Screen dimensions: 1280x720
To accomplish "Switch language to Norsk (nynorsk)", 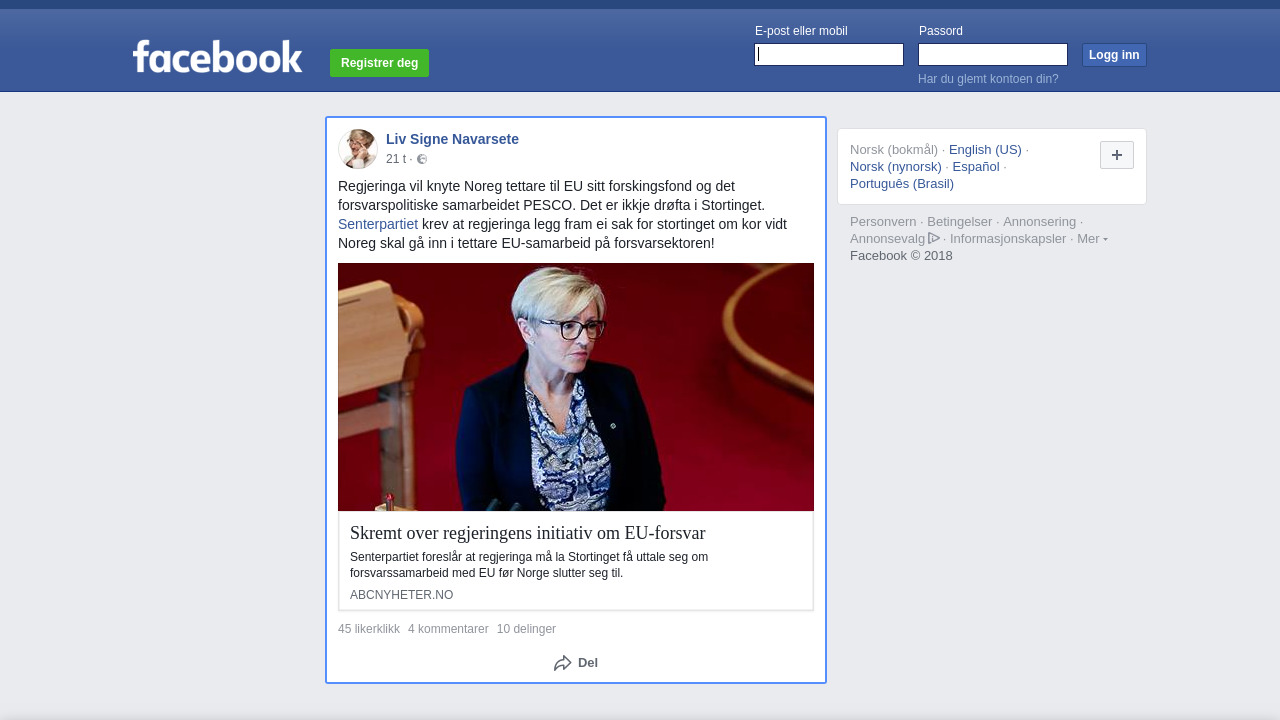I will pos(896,167).
